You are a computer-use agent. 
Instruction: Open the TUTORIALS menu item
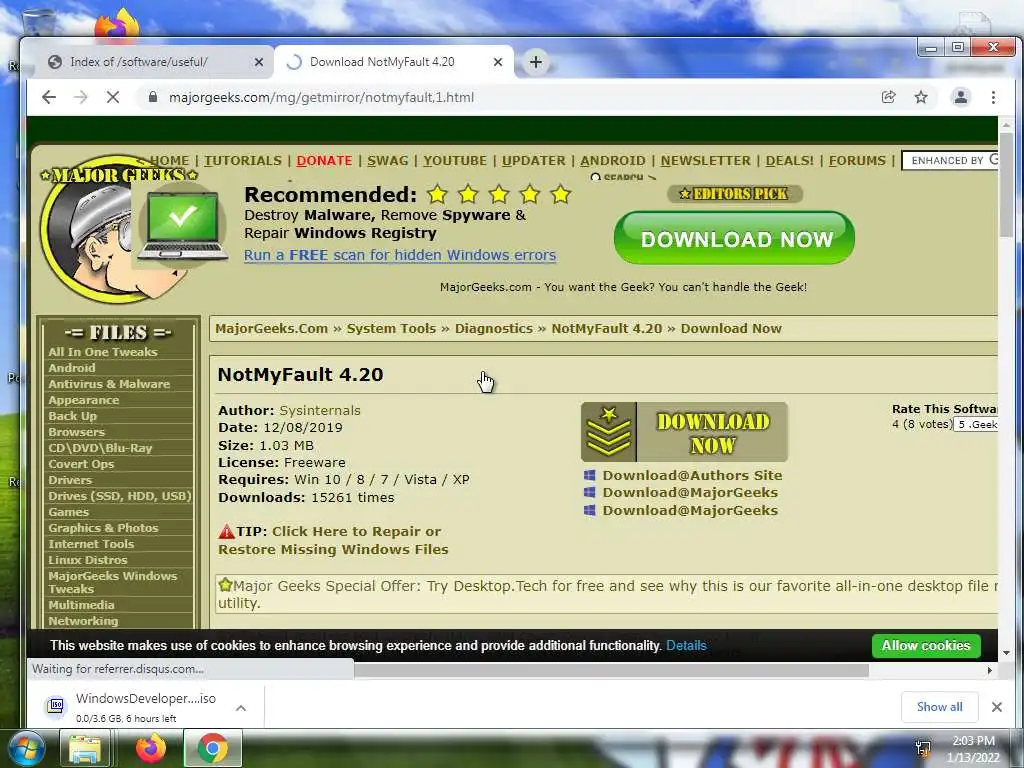[x=243, y=161]
